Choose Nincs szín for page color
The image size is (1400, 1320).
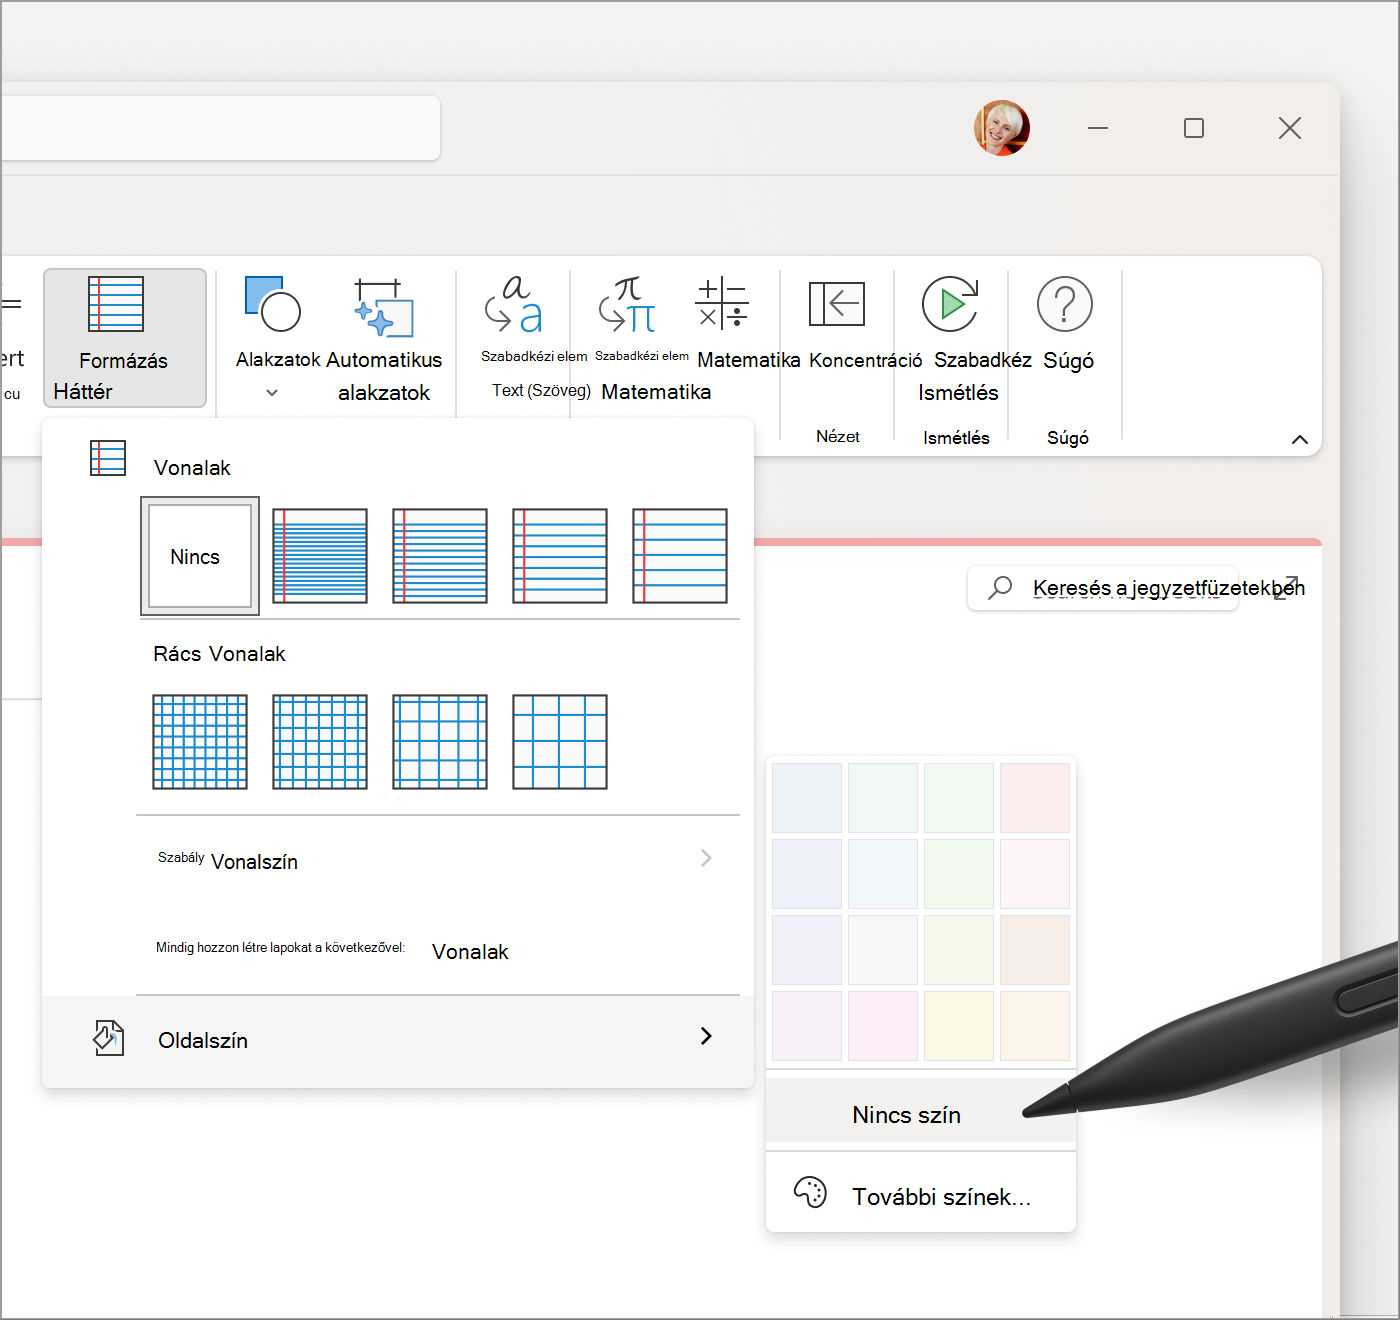(x=921, y=1110)
